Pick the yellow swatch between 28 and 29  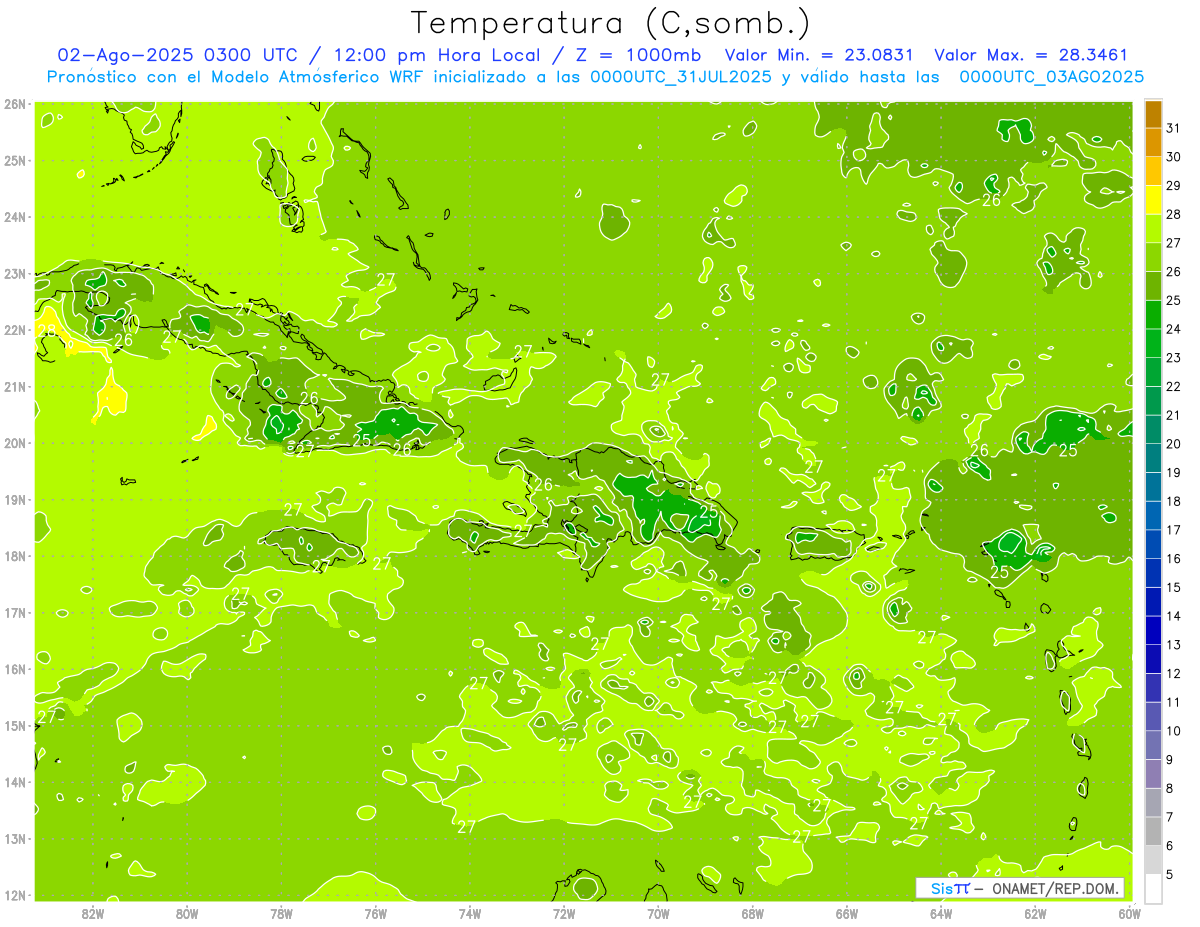[1153, 200]
